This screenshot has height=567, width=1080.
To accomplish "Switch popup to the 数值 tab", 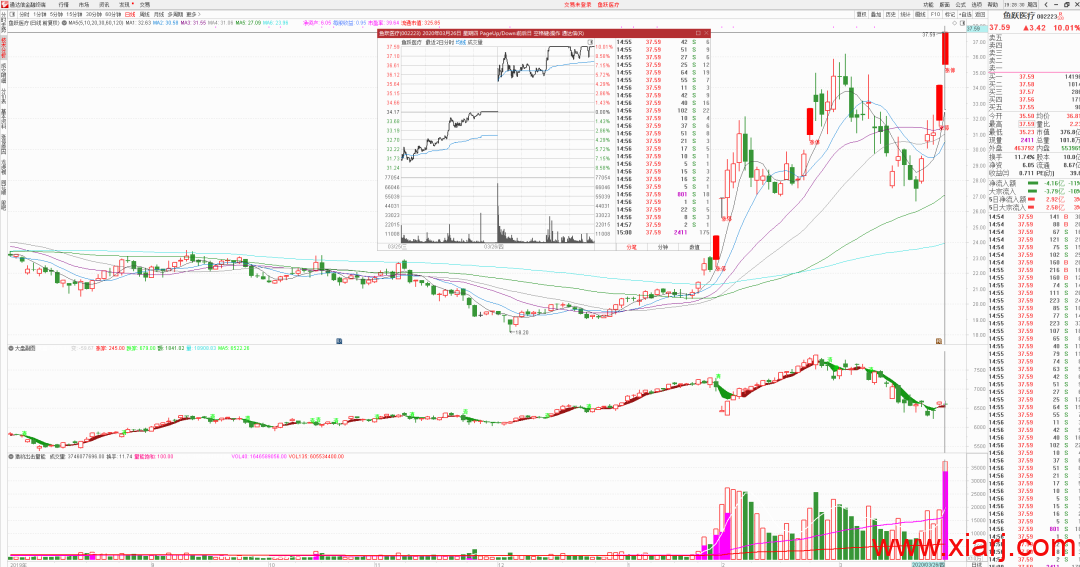I will 694,247.
